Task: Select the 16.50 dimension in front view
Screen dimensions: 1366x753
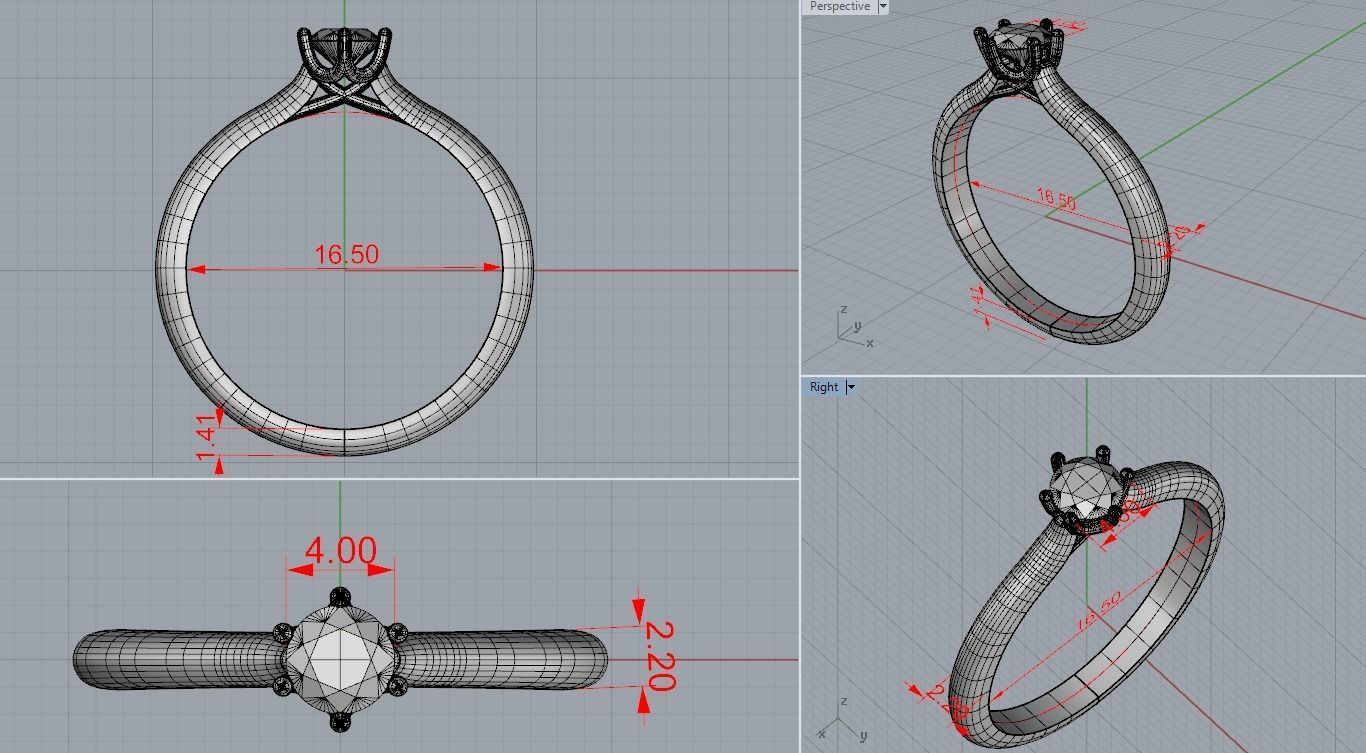Action: pos(347,255)
